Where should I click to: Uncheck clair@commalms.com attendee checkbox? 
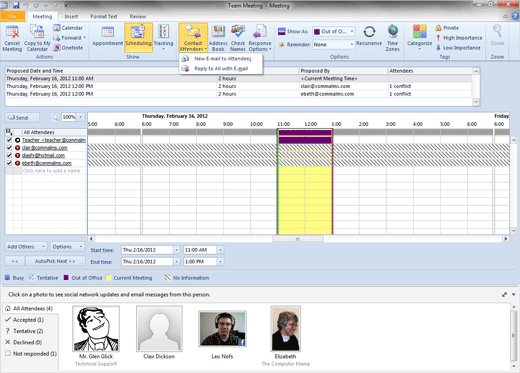(9, 148)
